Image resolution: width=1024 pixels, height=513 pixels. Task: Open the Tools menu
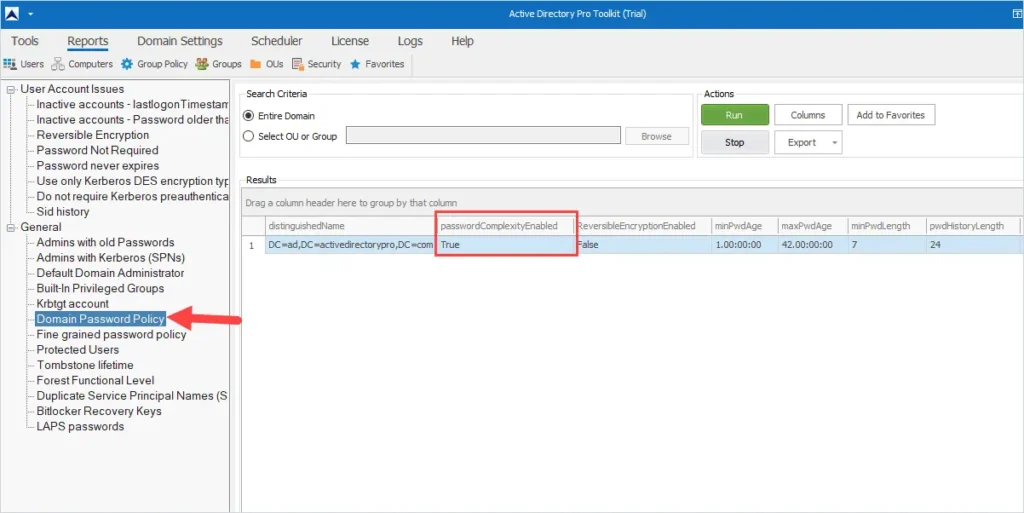click(x=25, y=41)
